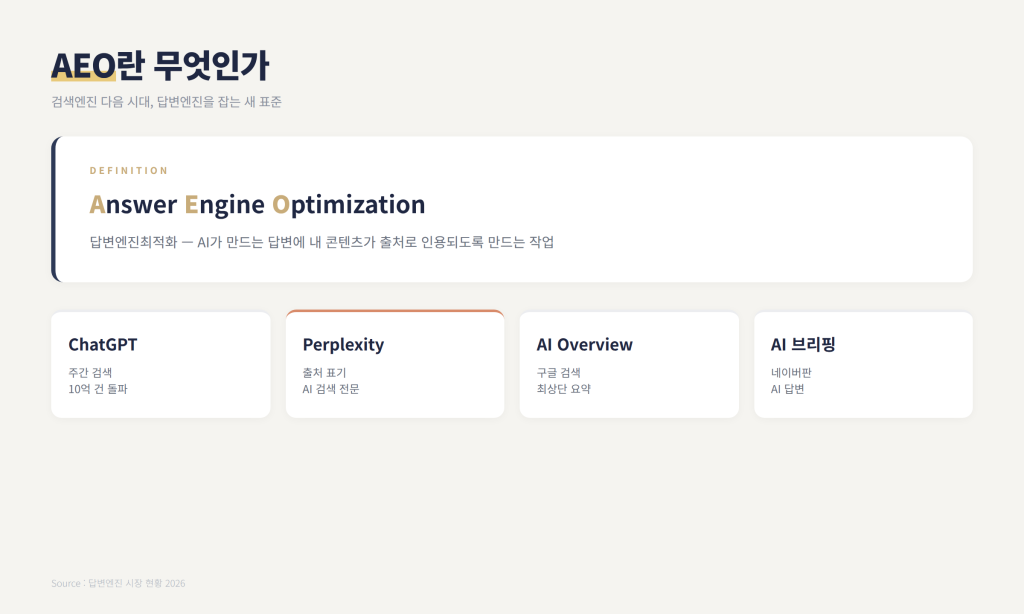
Task: Select the "AI 브리핑" card title
Action: click(803, 344)
